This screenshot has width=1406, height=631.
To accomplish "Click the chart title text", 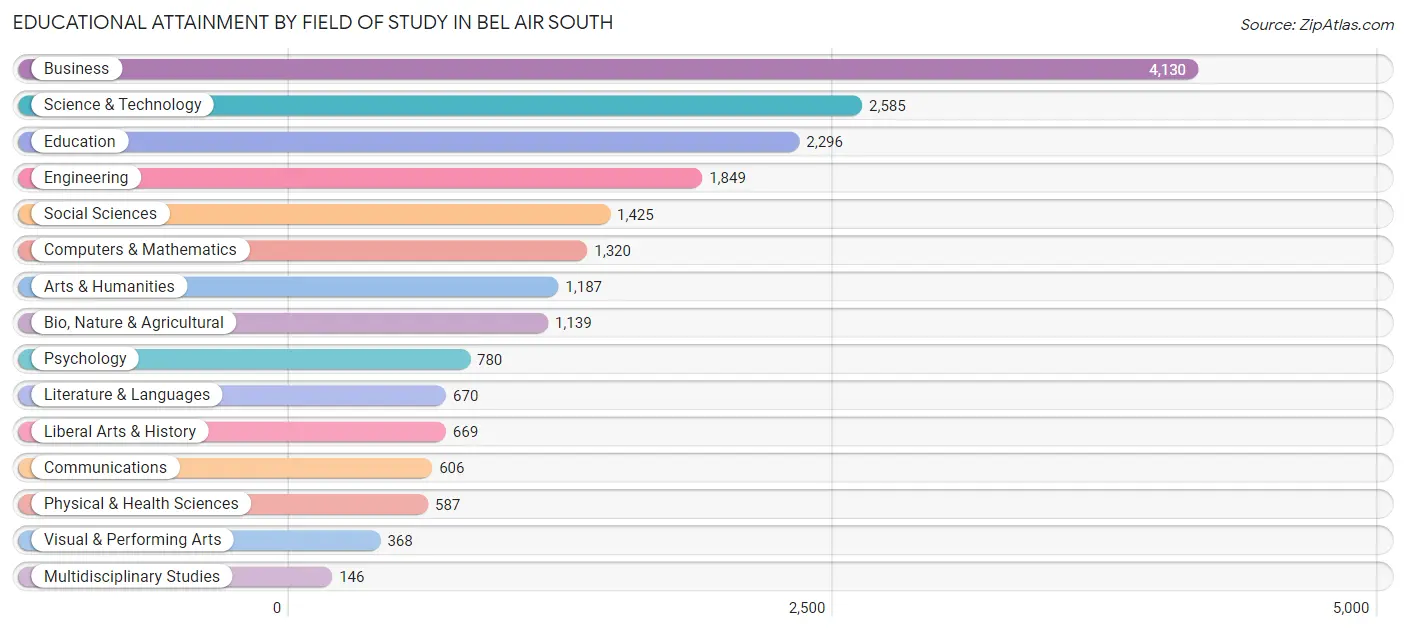I will pos(313,22).
